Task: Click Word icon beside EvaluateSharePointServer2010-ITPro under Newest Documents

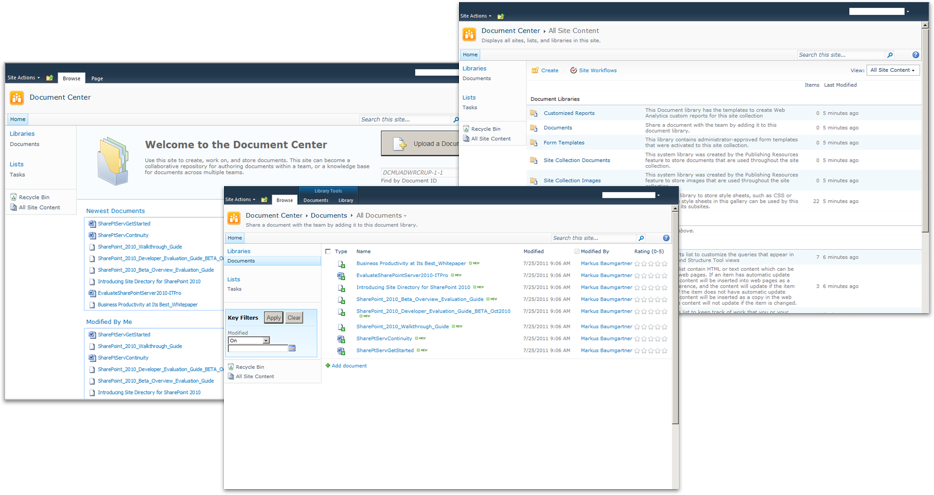Action: pyautogui.click(x=92, y=293)
